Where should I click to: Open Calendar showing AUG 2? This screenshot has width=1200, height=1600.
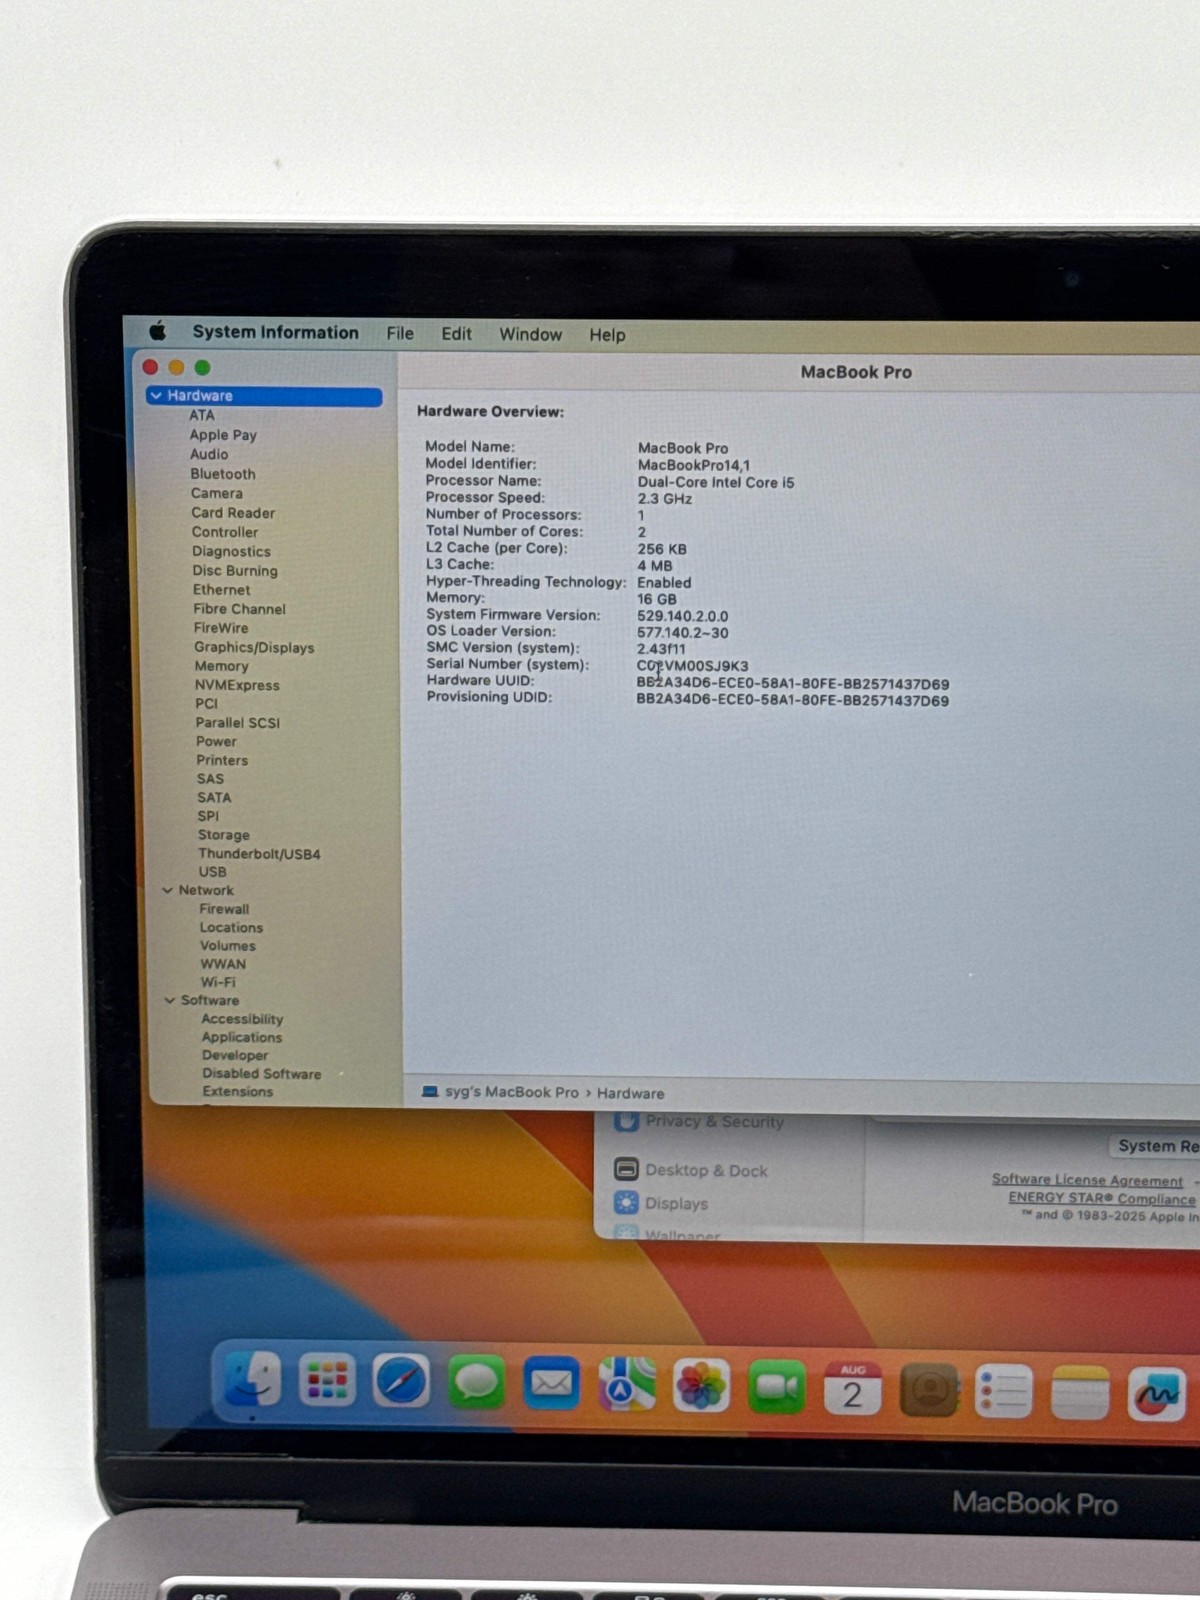tap(852, 1389)
